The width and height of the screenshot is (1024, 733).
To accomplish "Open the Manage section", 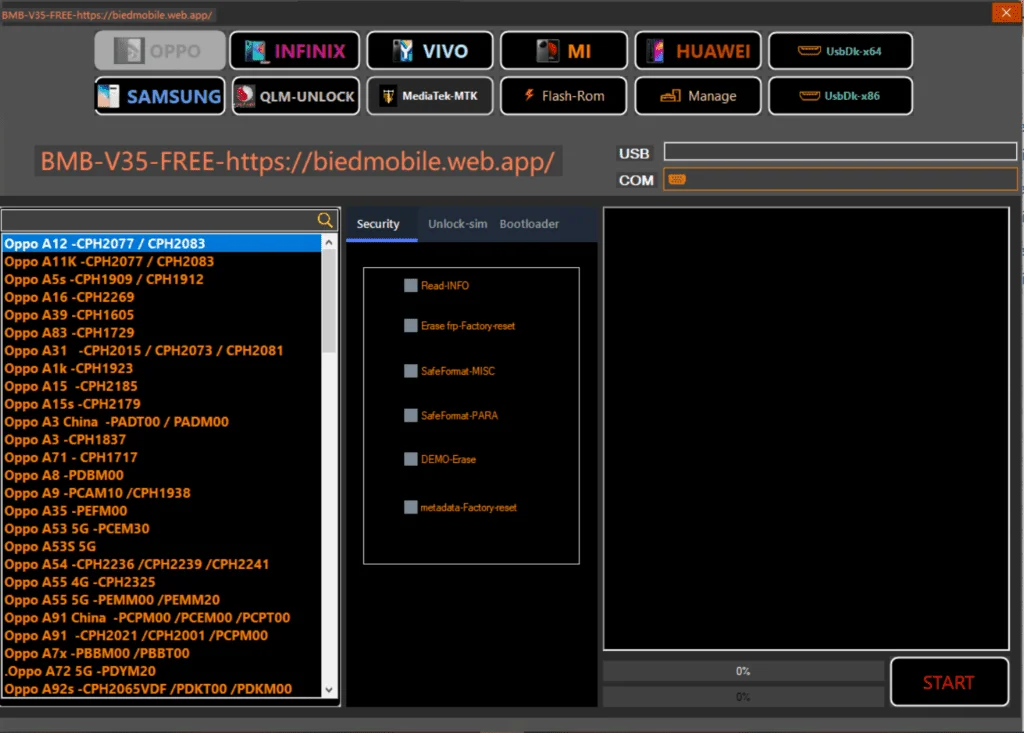I will click(698, 96).
